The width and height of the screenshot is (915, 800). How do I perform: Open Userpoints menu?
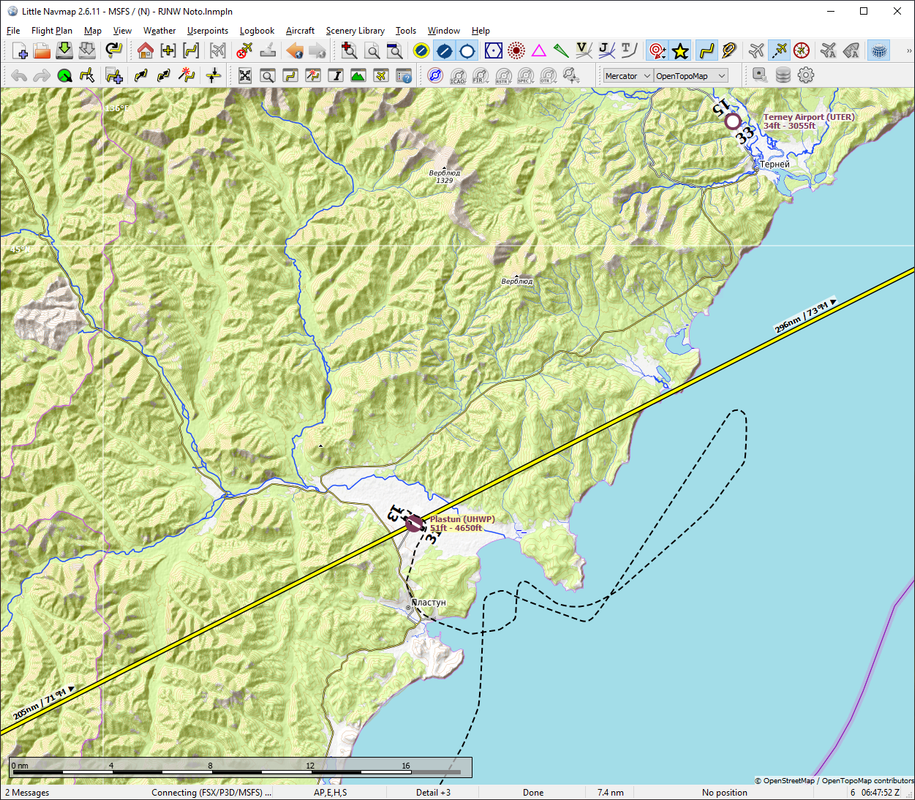click(x=208, y=31)
